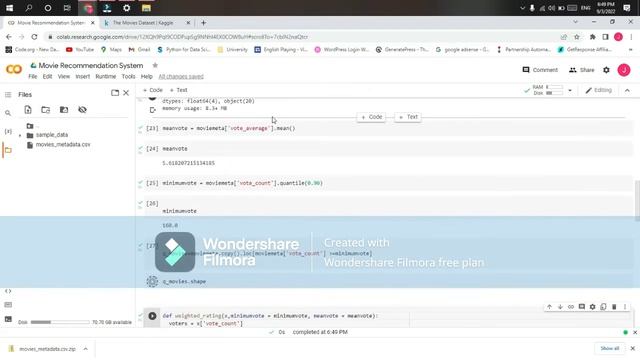Viewport: 640px width, 360px height.
Task: Open Colab settings gear
Action: pos(606,70)
